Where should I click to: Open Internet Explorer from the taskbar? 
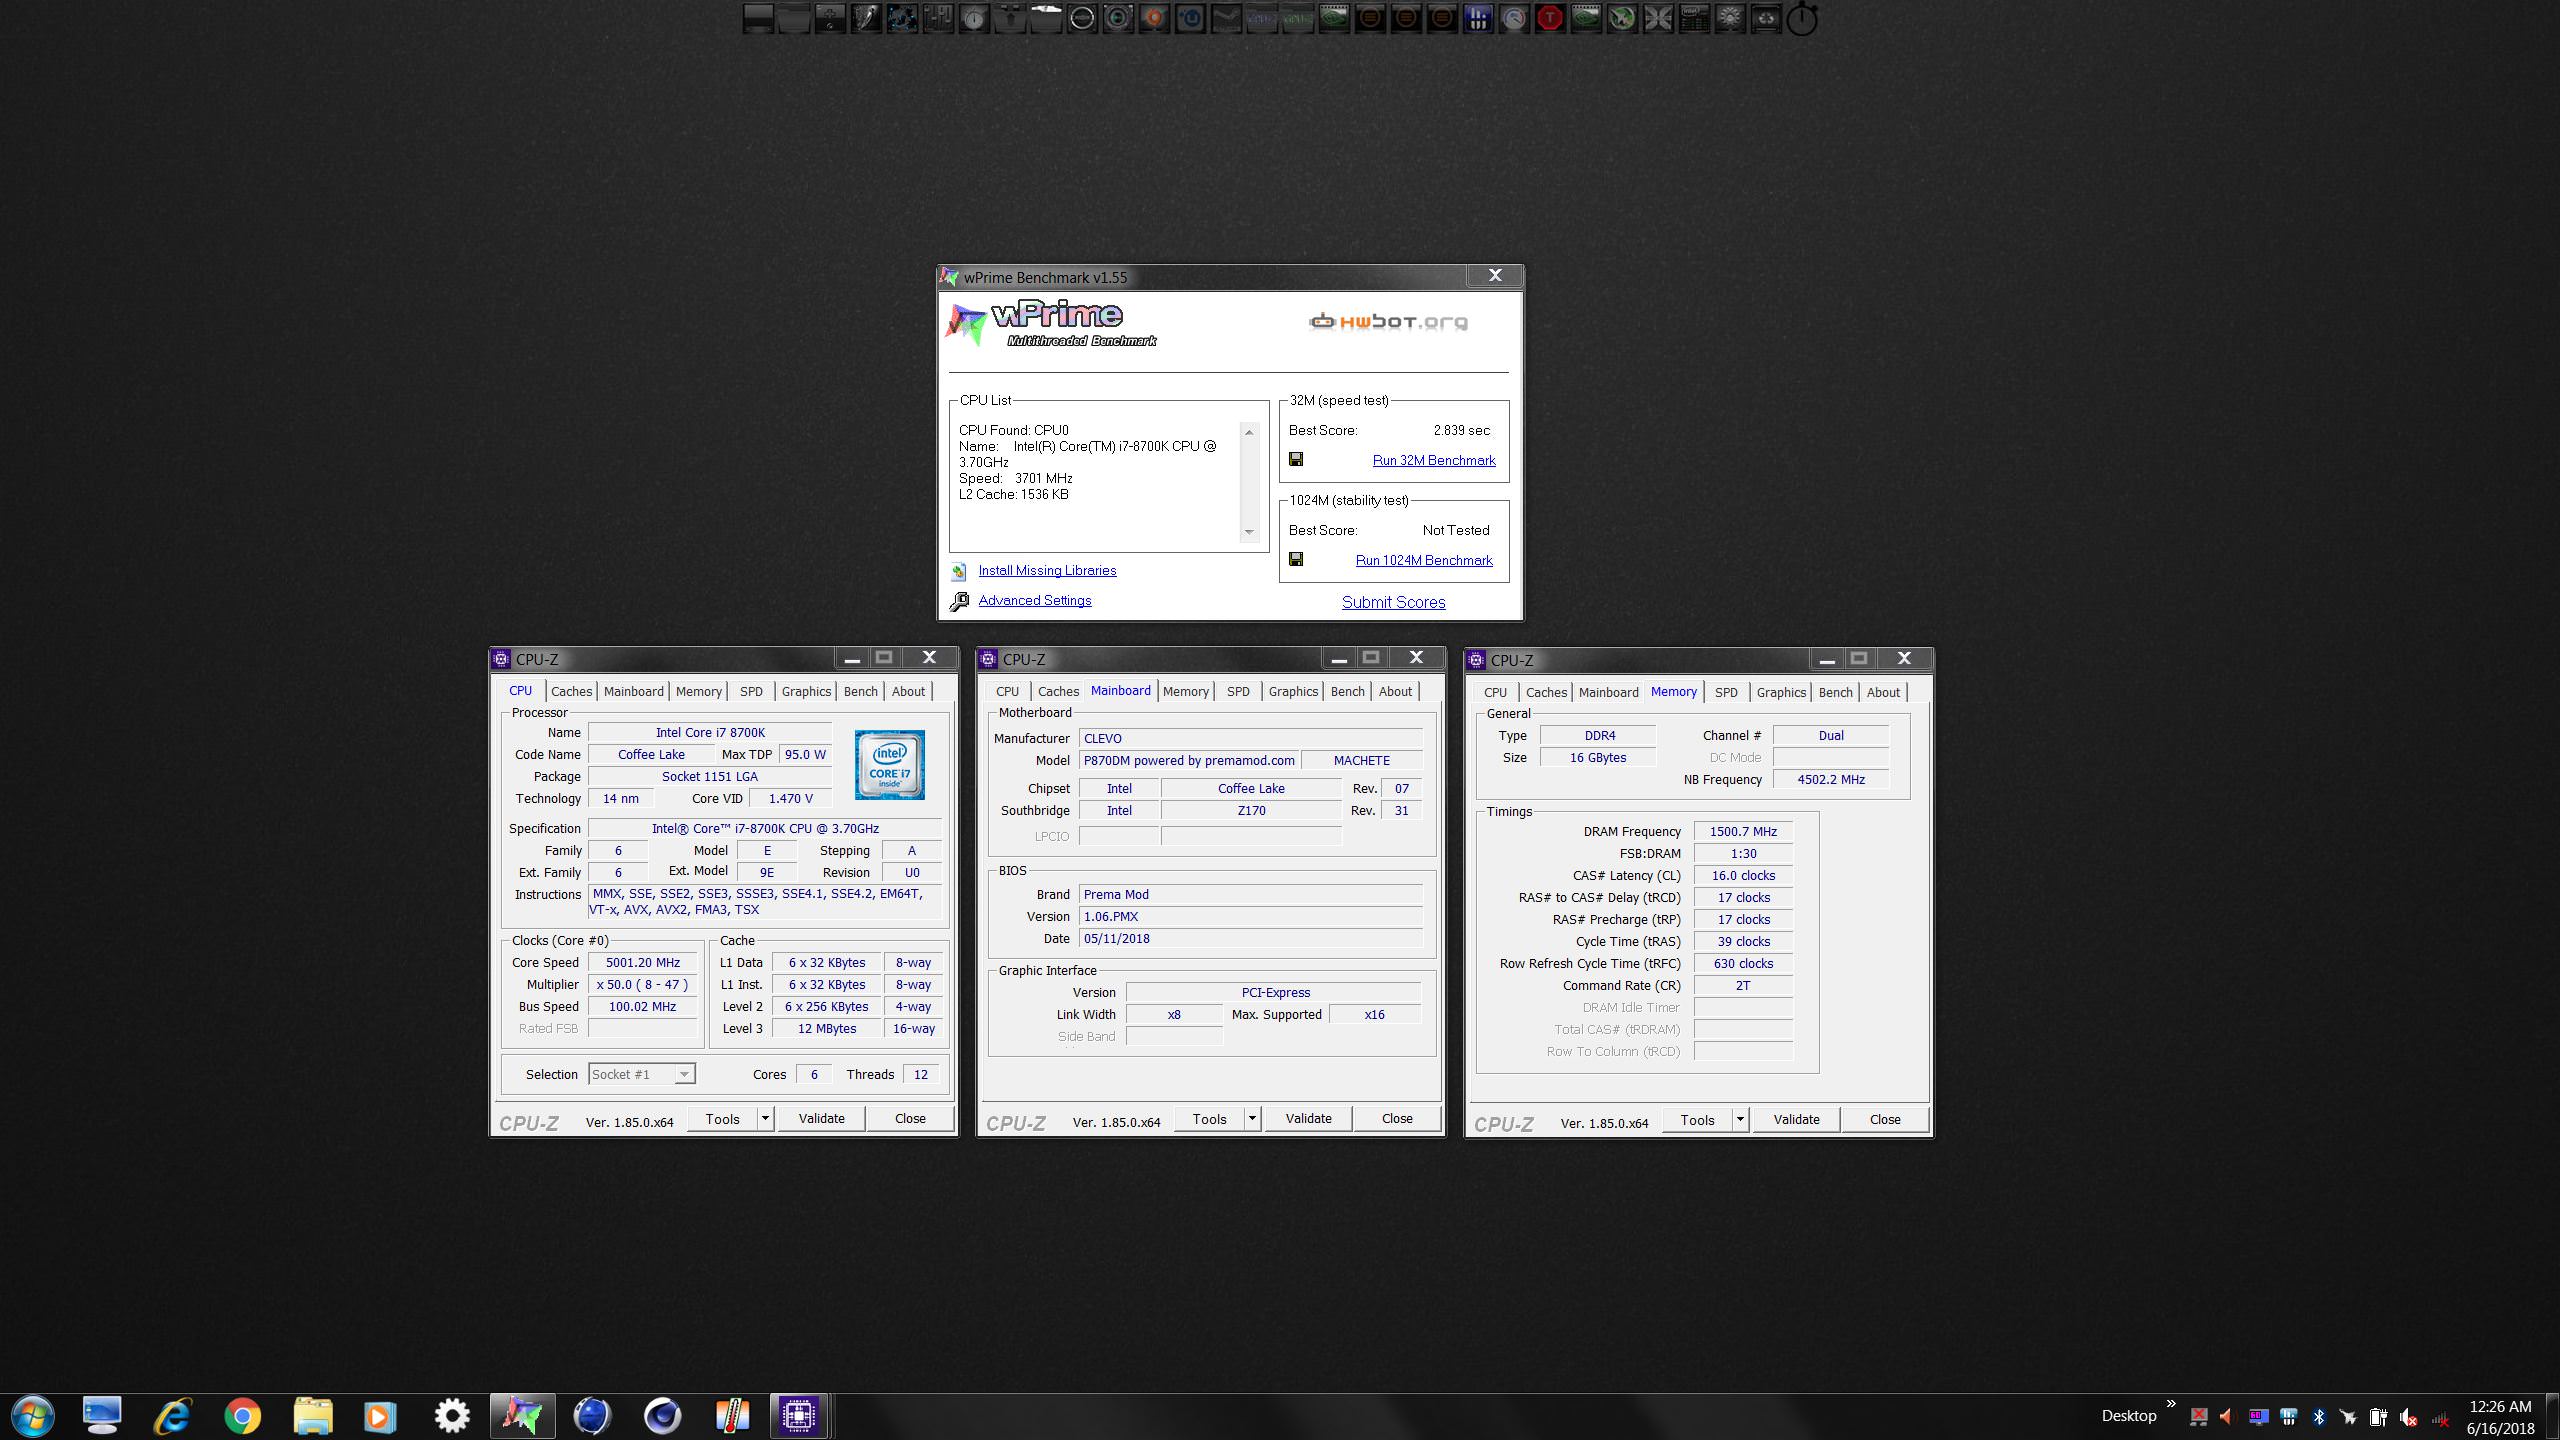point(172,1415)
